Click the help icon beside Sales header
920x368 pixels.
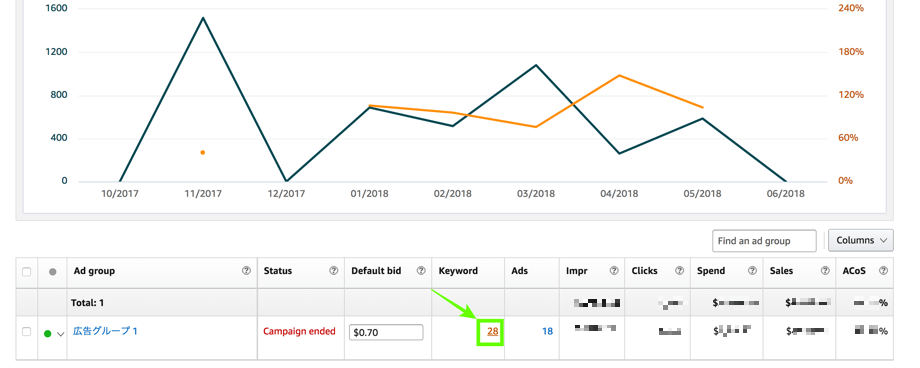825,271
